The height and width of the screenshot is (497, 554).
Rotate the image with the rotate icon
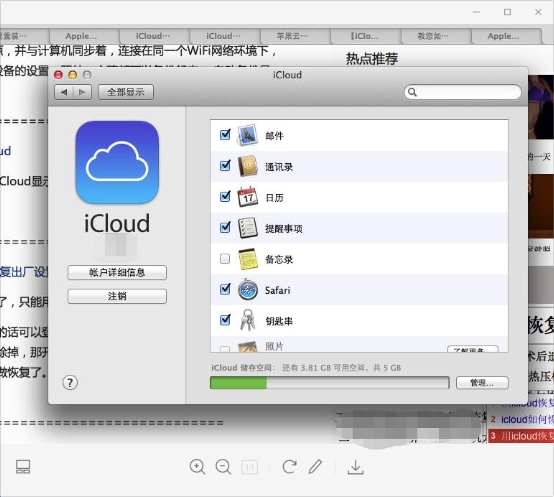click(x=289, y=467)
